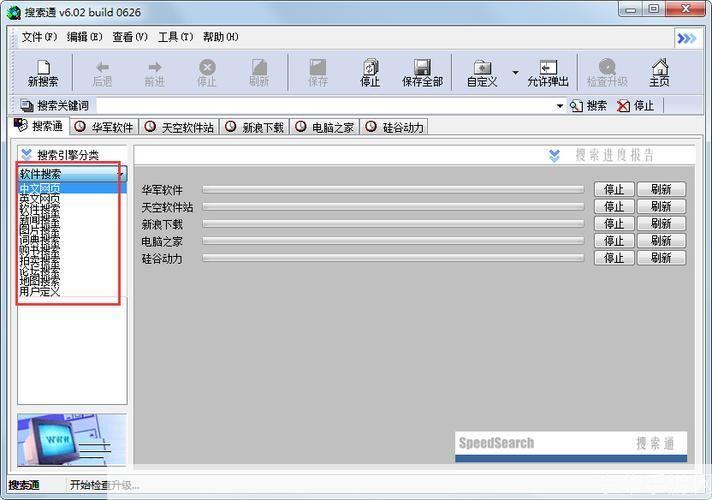The width and height of the screenshot is (712, 500).
Task: Click the 新浪下载 label in progress list
Action: [162, 224]
